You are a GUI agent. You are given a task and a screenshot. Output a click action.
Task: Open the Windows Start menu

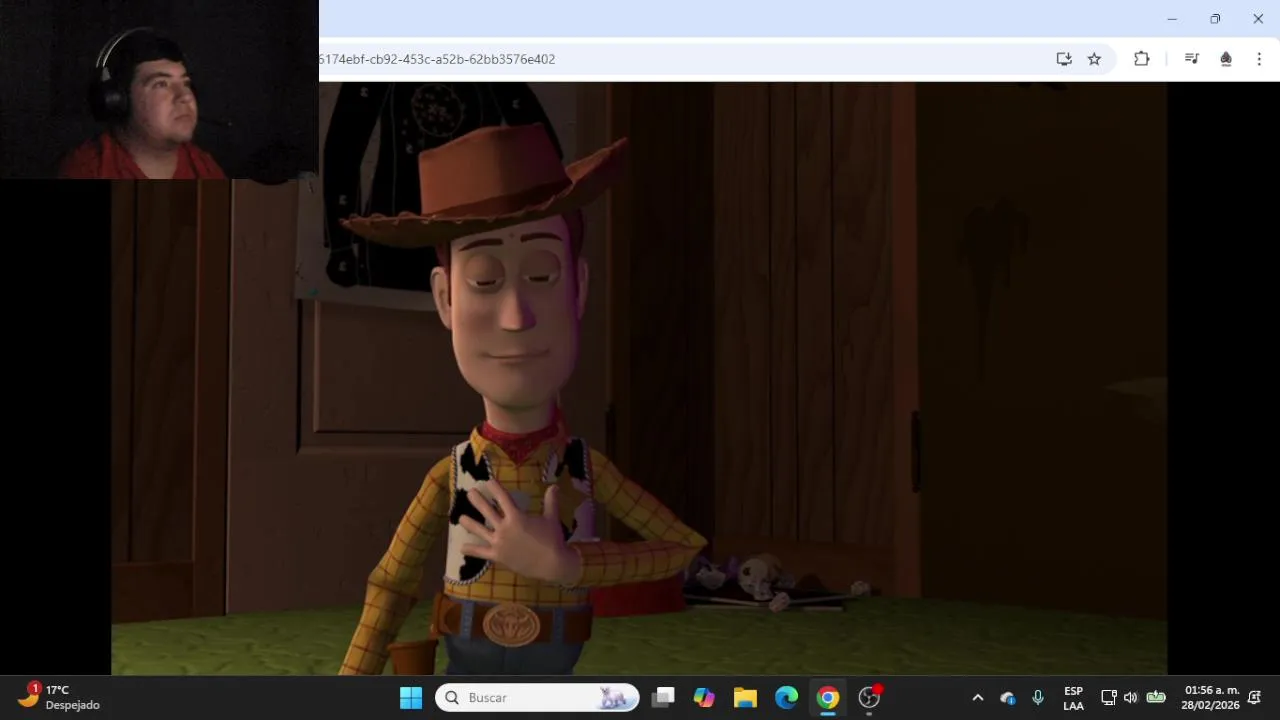[411, 697]
